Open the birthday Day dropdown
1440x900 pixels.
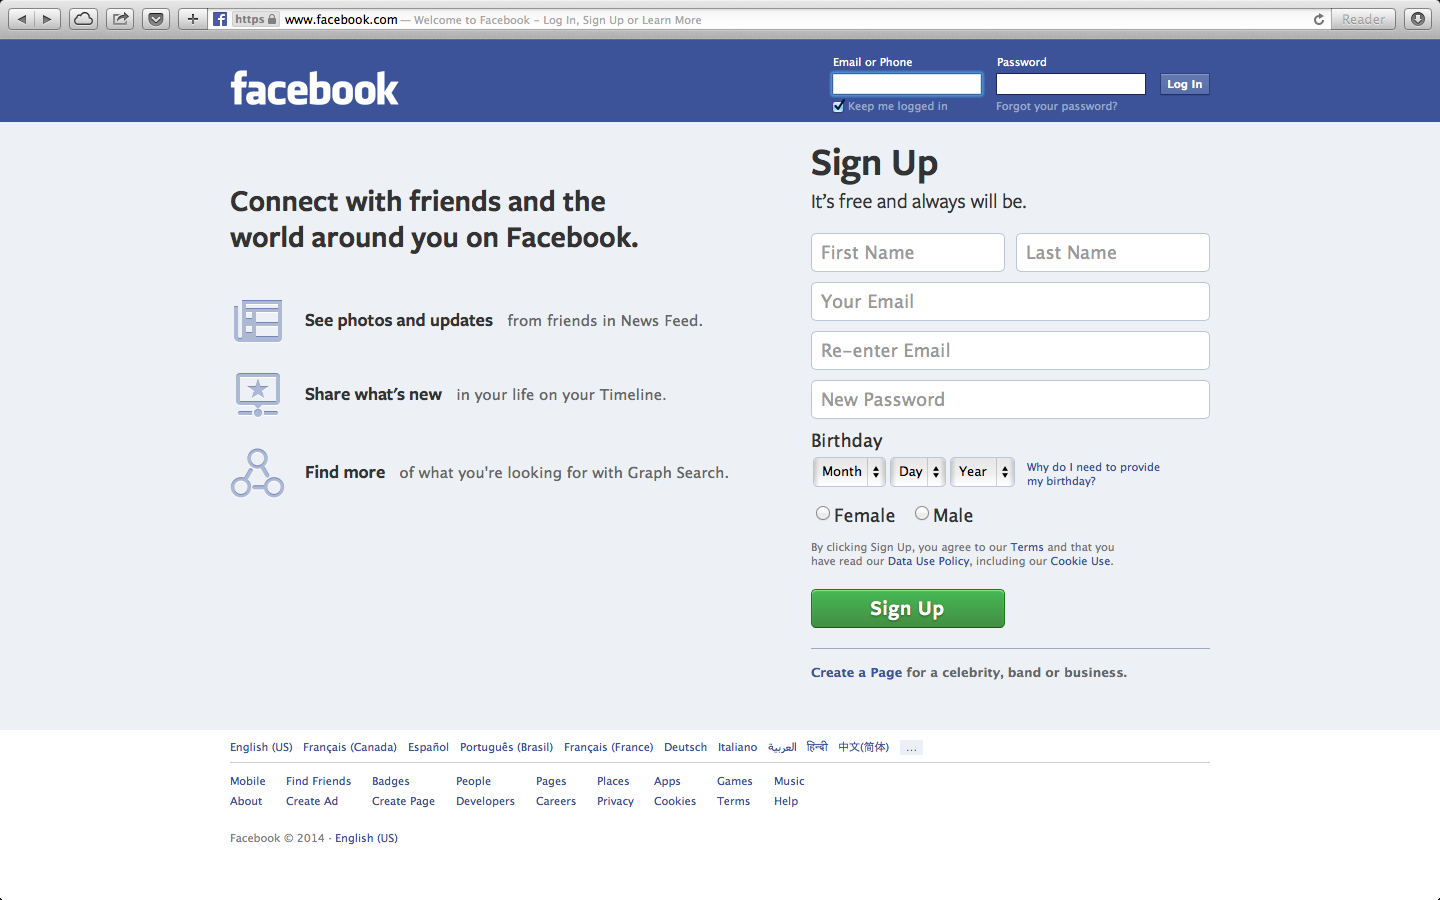point(918,472)
